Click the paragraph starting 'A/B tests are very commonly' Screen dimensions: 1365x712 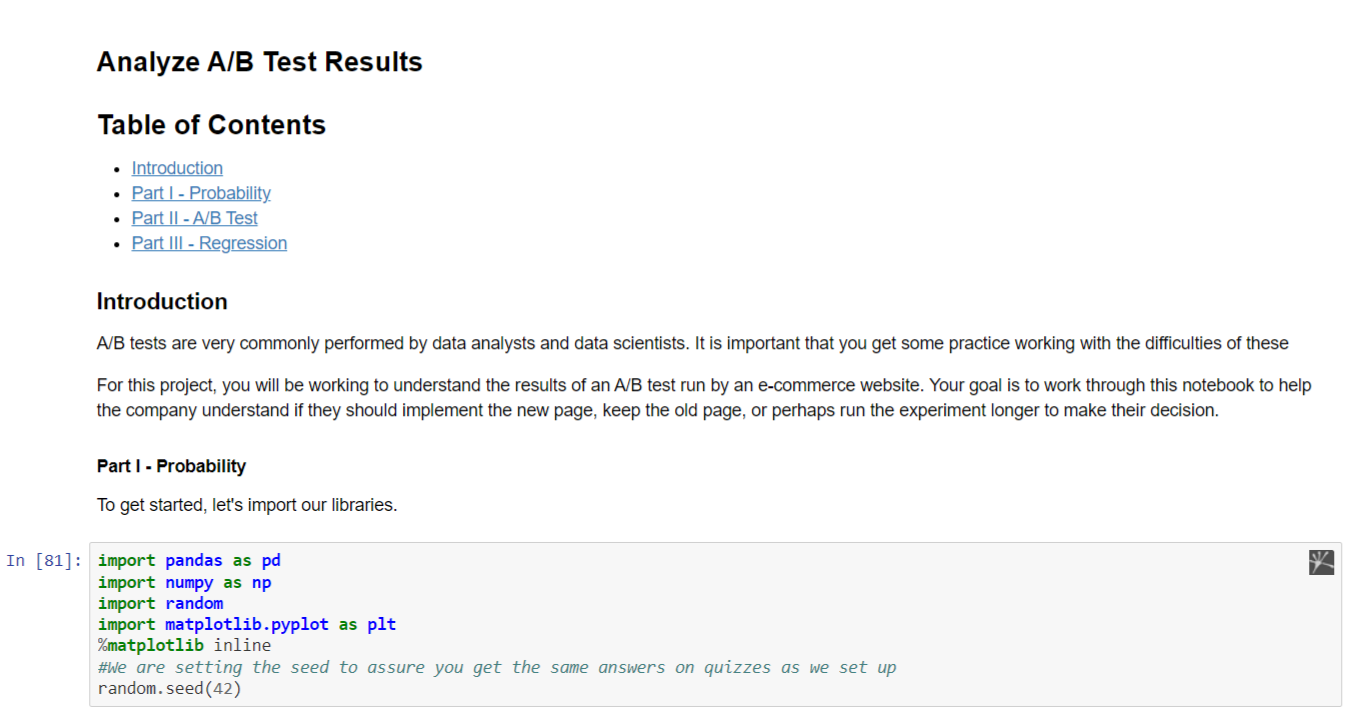coord(692,344)
